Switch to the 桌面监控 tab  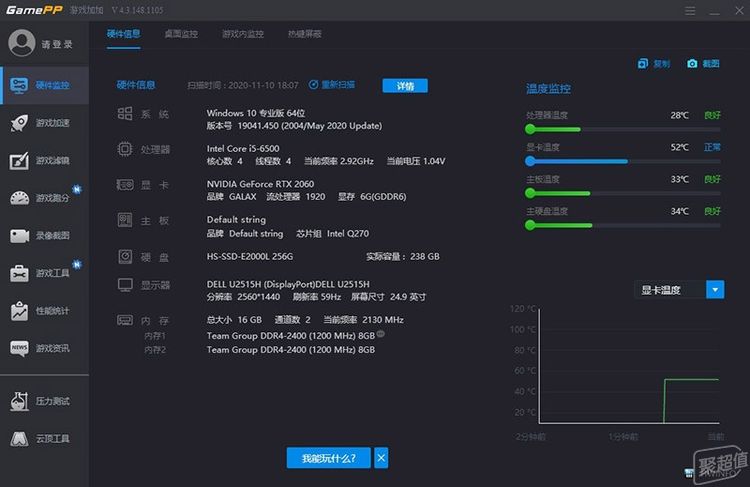181,34
